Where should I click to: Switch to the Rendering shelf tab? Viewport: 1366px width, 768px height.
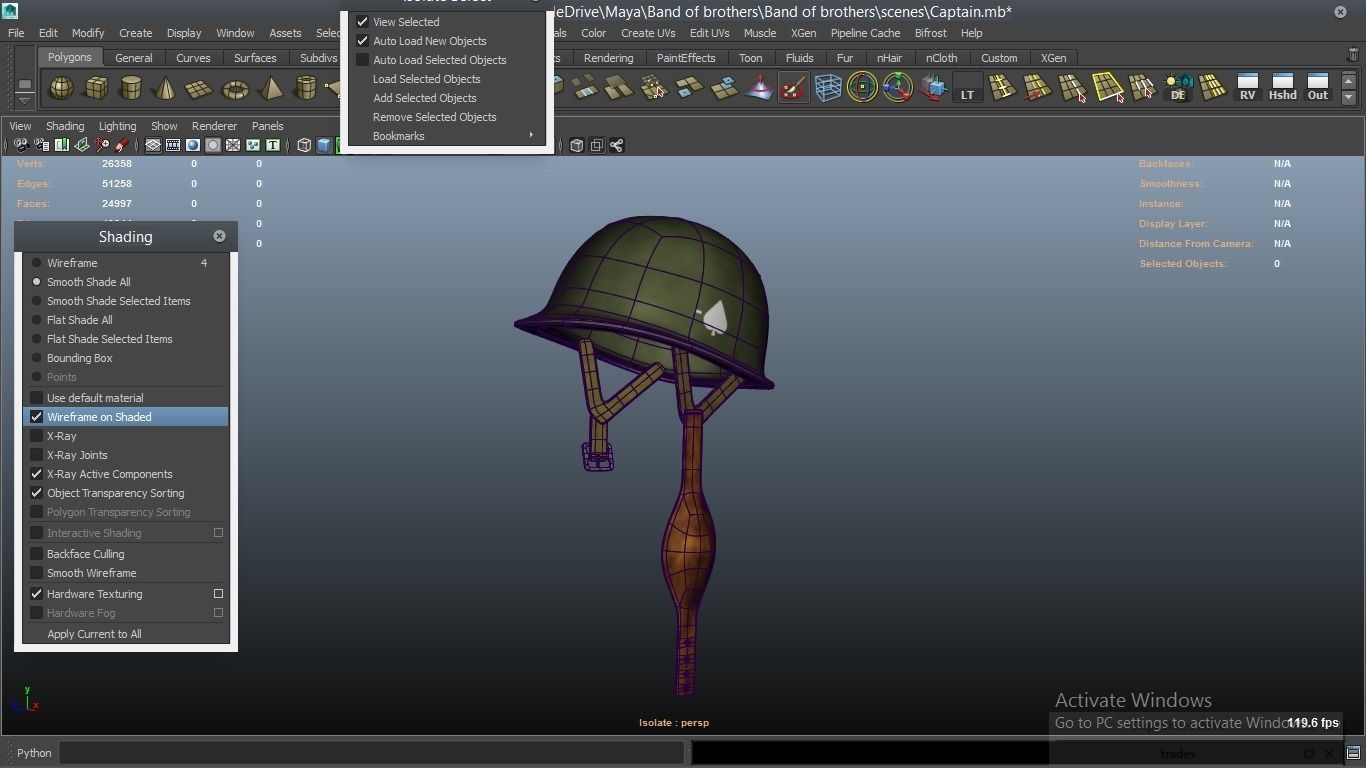coord(608,58)
